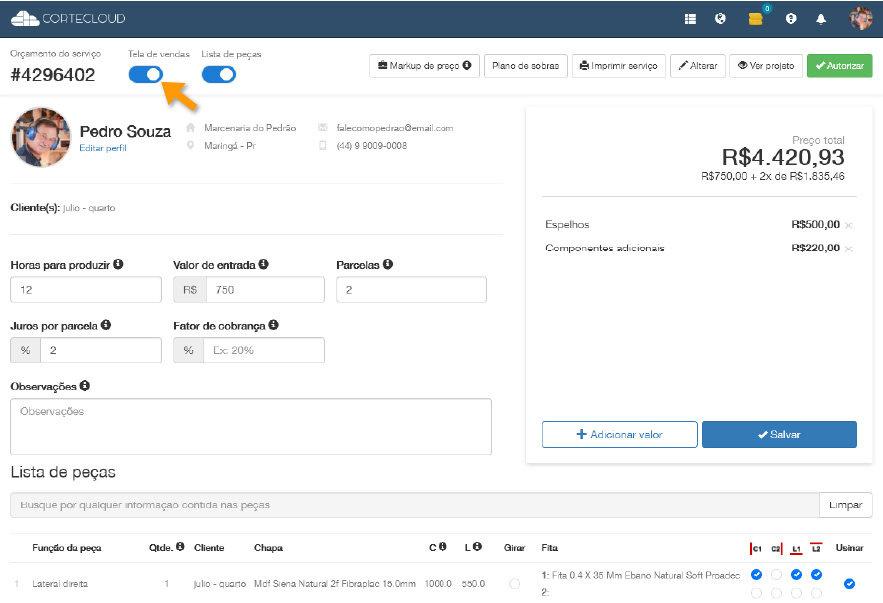
Task: Remove Componentes adicionais value with its X
Action: tap(849, 248)
